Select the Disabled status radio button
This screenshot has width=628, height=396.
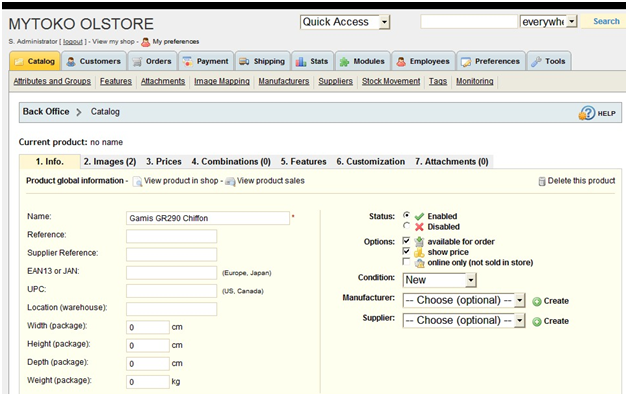pyautogui.click(x=407, y=225)
